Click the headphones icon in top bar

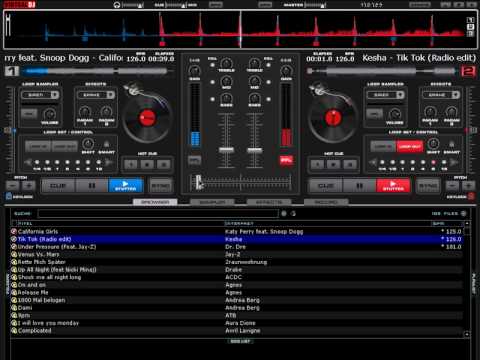point(117,5)
